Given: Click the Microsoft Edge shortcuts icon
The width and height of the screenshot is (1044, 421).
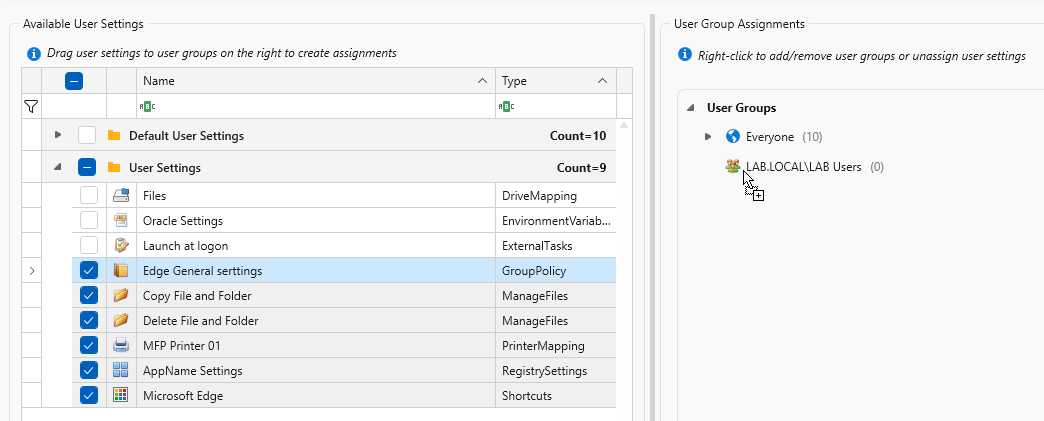Looking at the screenshot, I should coord(121,395).
